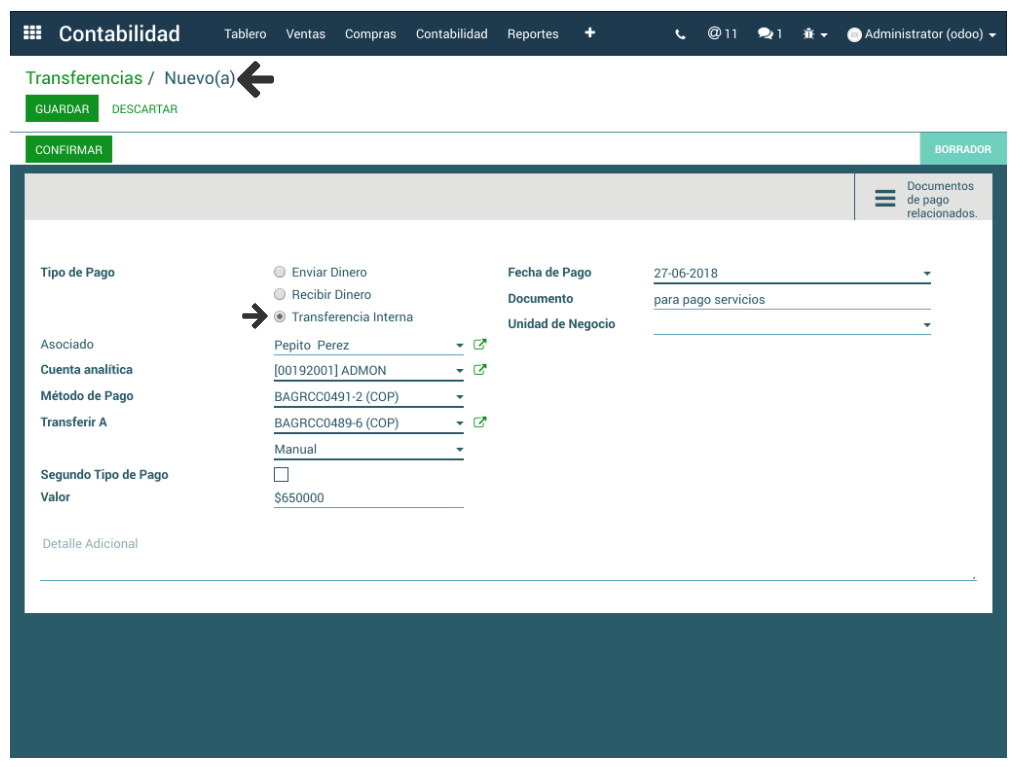Open the chat conversations icon
1023x767 pixels.
click(x=769, y=34)
